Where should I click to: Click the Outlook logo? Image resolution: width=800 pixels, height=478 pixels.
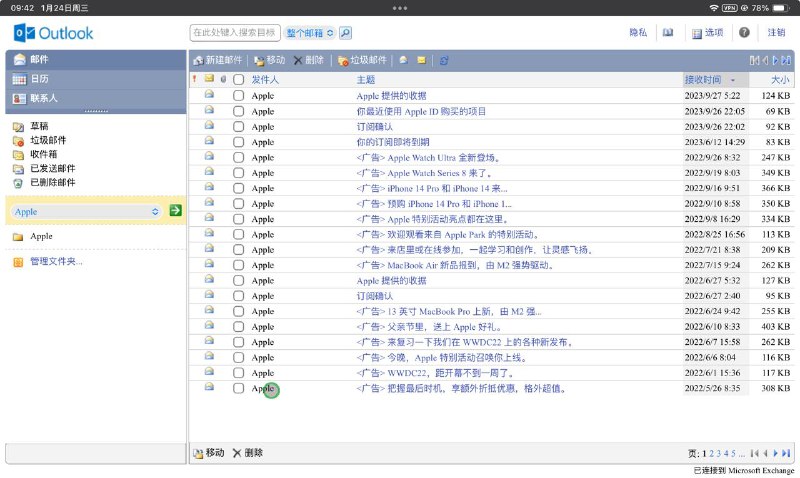[54, 33]
